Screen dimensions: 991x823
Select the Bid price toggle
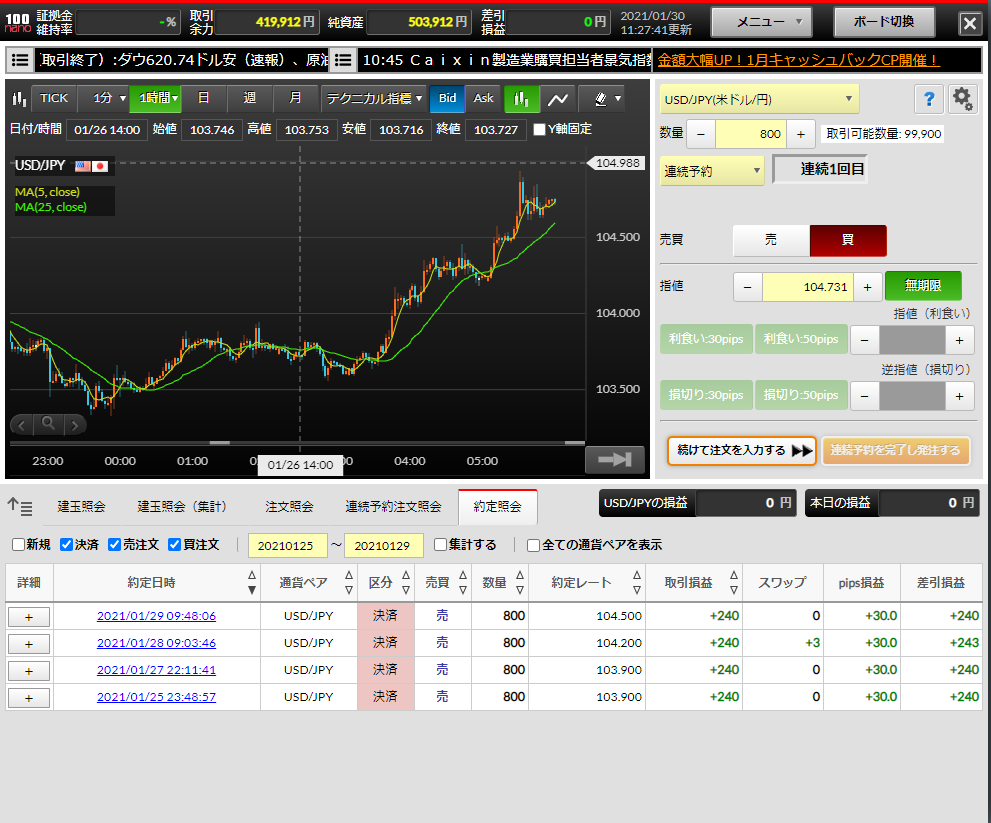click(x=447, y=99)
